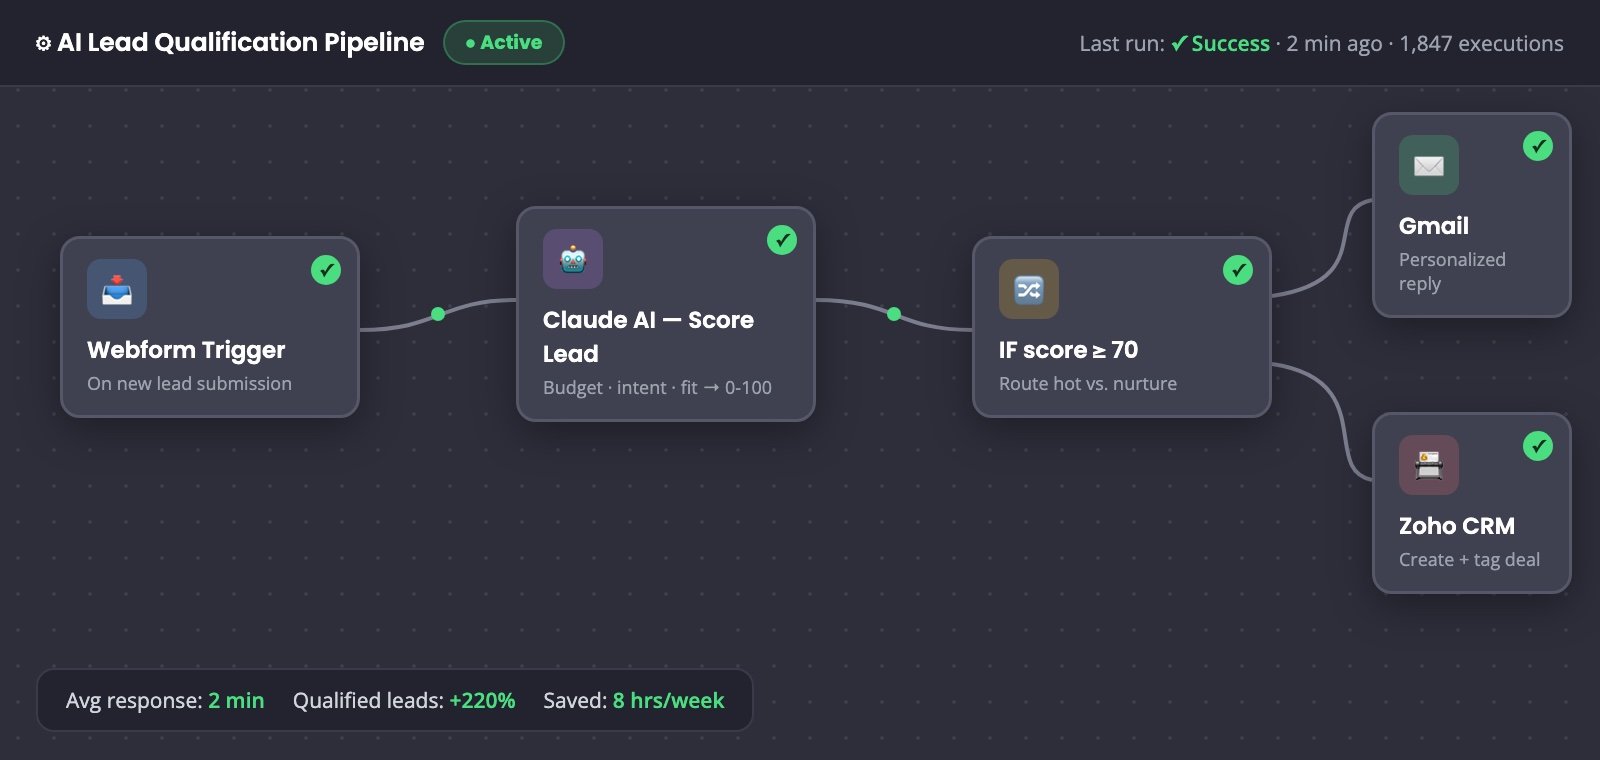Click the 'Saved: 8 hrs/week' stat

[x=634, y=701]
